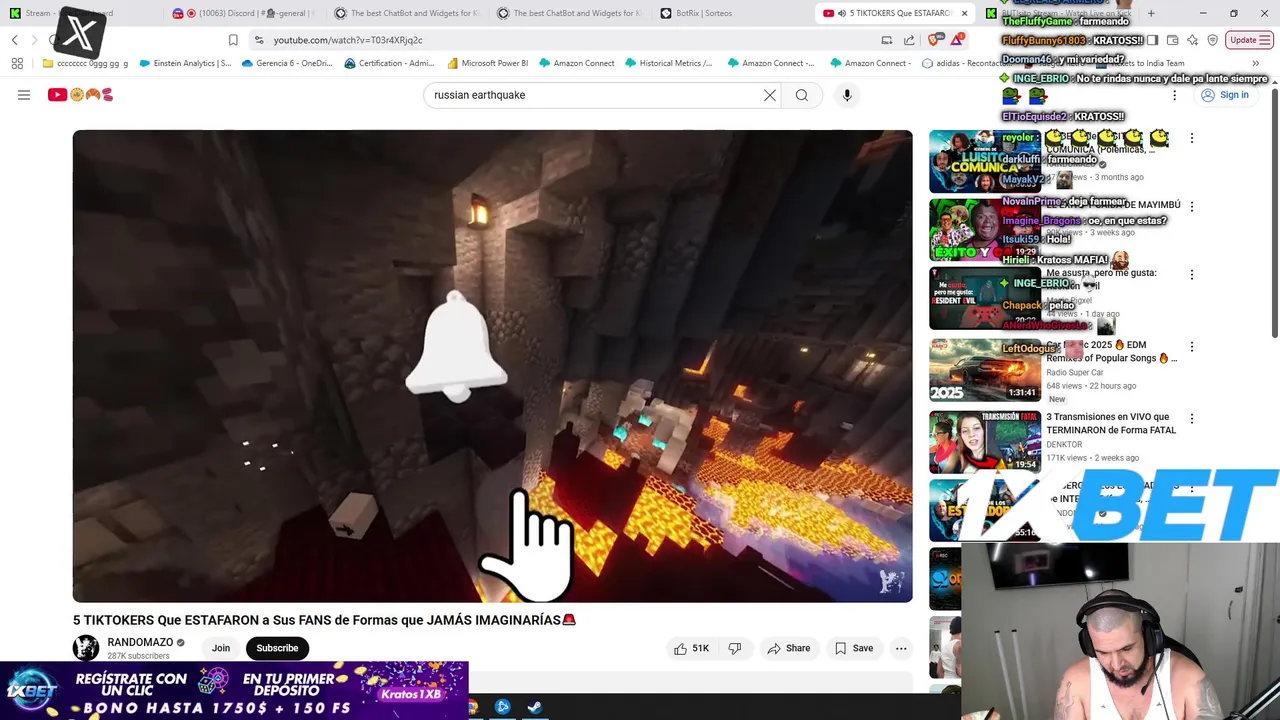Image resolution: width=1280 pixels, height=720 pixels.
Task: Open the screen cast icon in address bar
Action: [887, 40]
